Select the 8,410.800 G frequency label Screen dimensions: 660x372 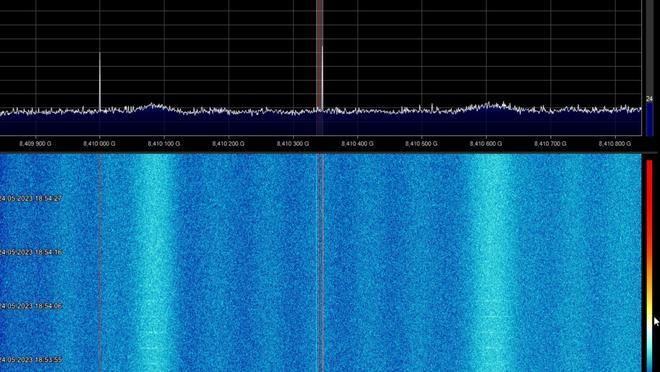(615, 144)
